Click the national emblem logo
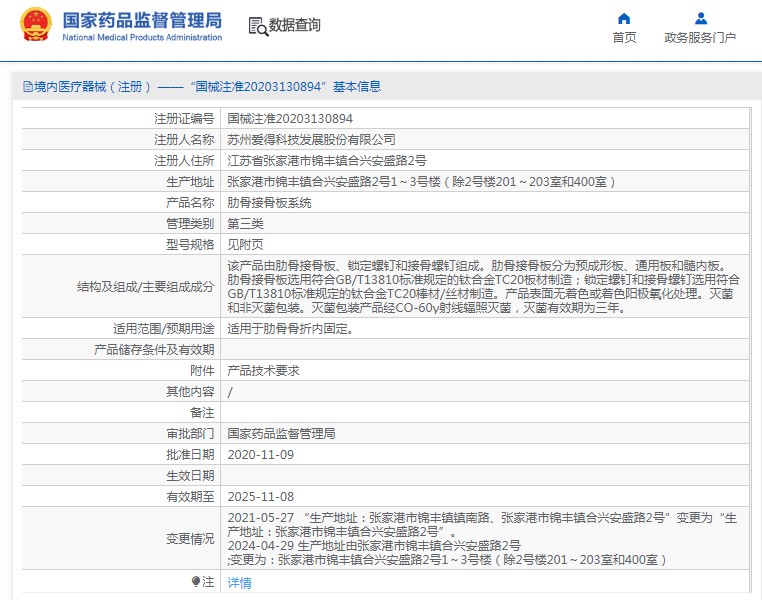Screen dimensions: 762x600 click(35, 24)
